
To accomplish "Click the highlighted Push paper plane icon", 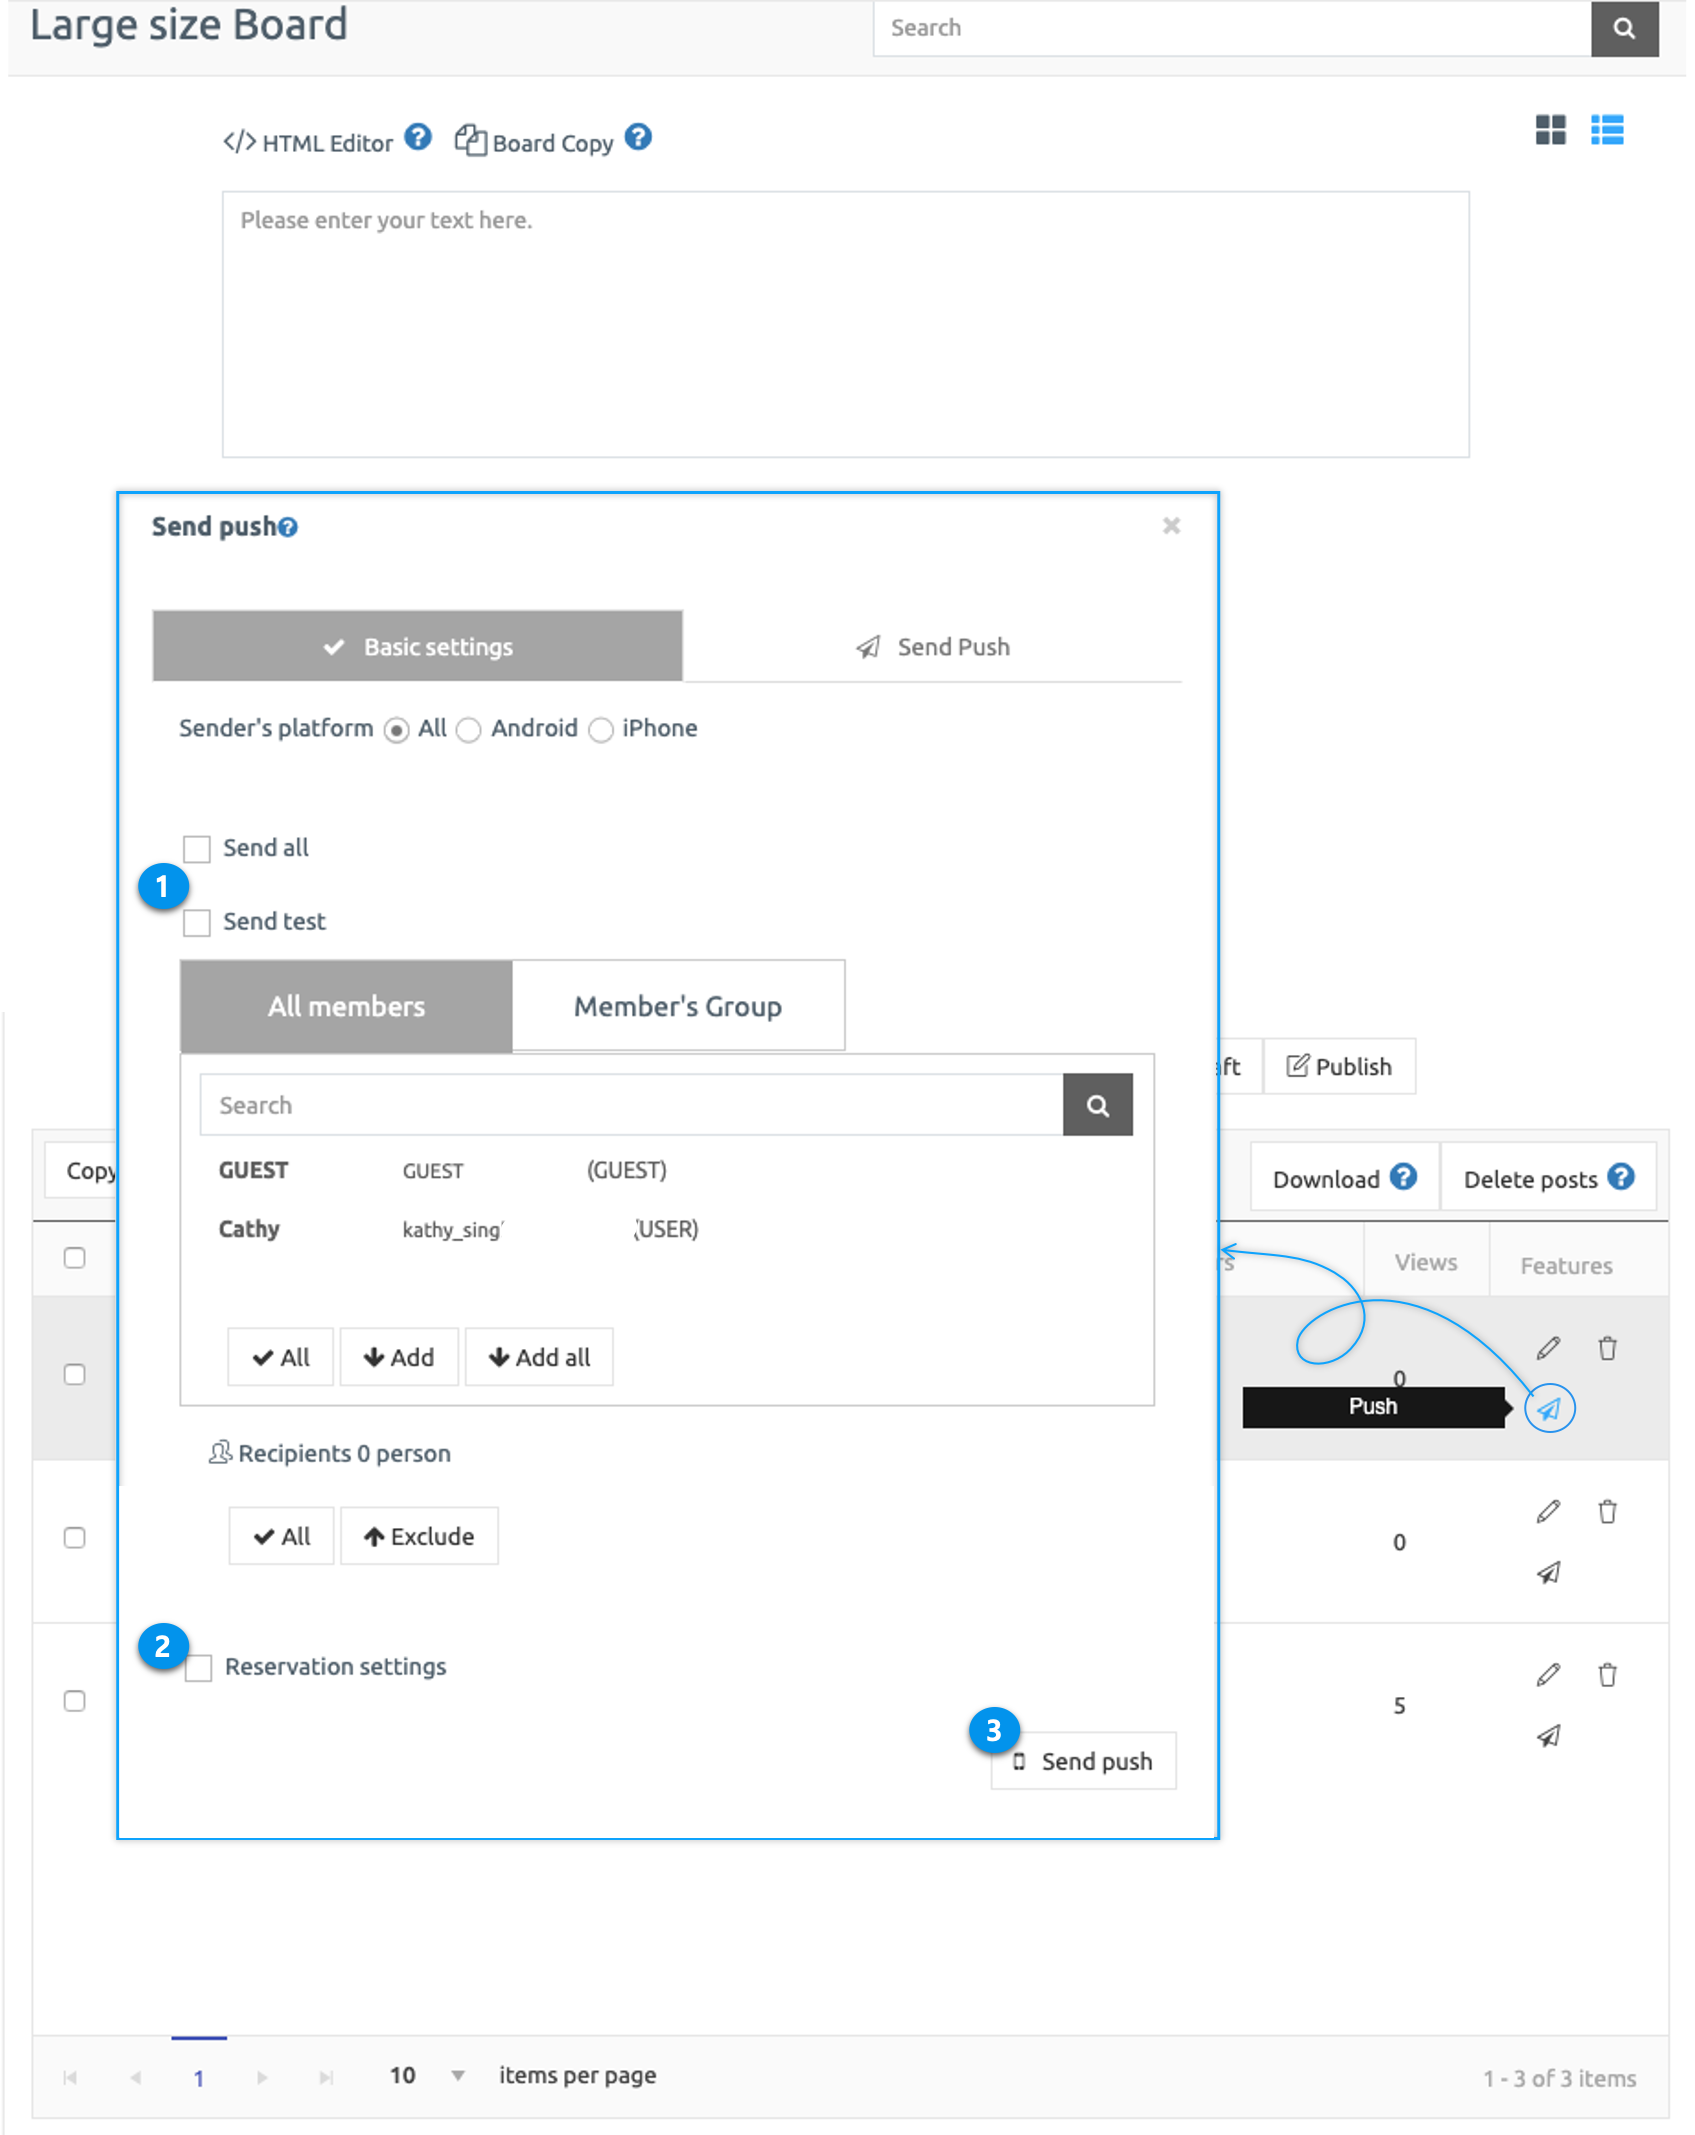I will tap(1548, 1409).
